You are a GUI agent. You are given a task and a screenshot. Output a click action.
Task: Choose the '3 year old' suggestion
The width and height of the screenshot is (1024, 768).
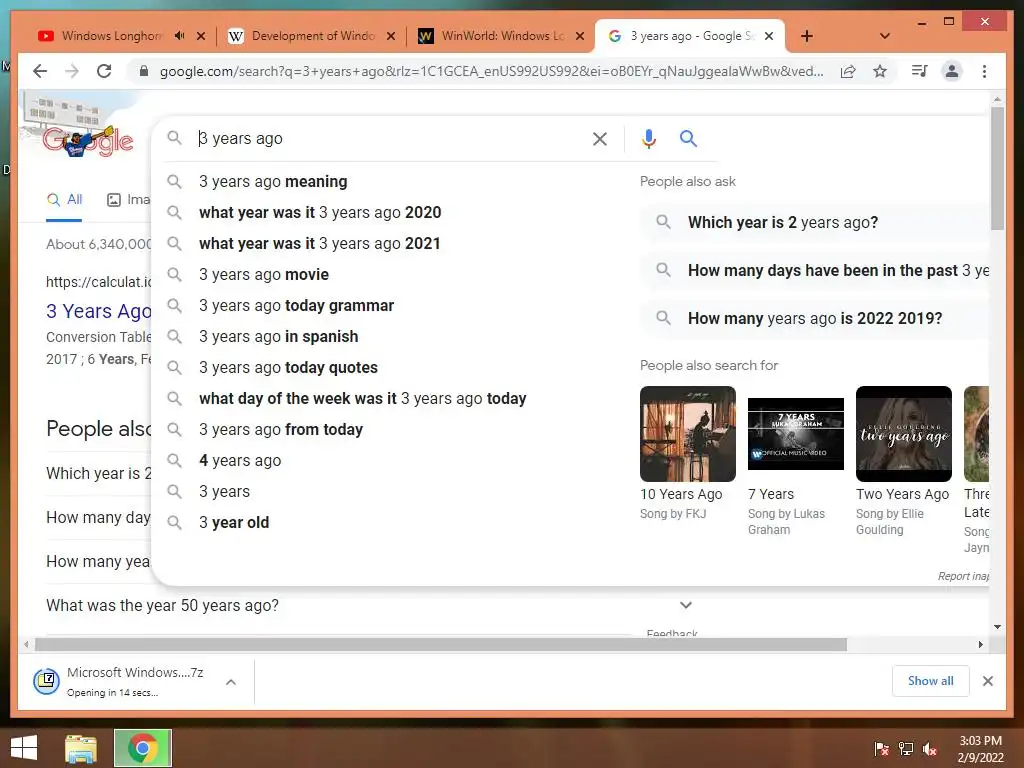click(x=234, y=522)
